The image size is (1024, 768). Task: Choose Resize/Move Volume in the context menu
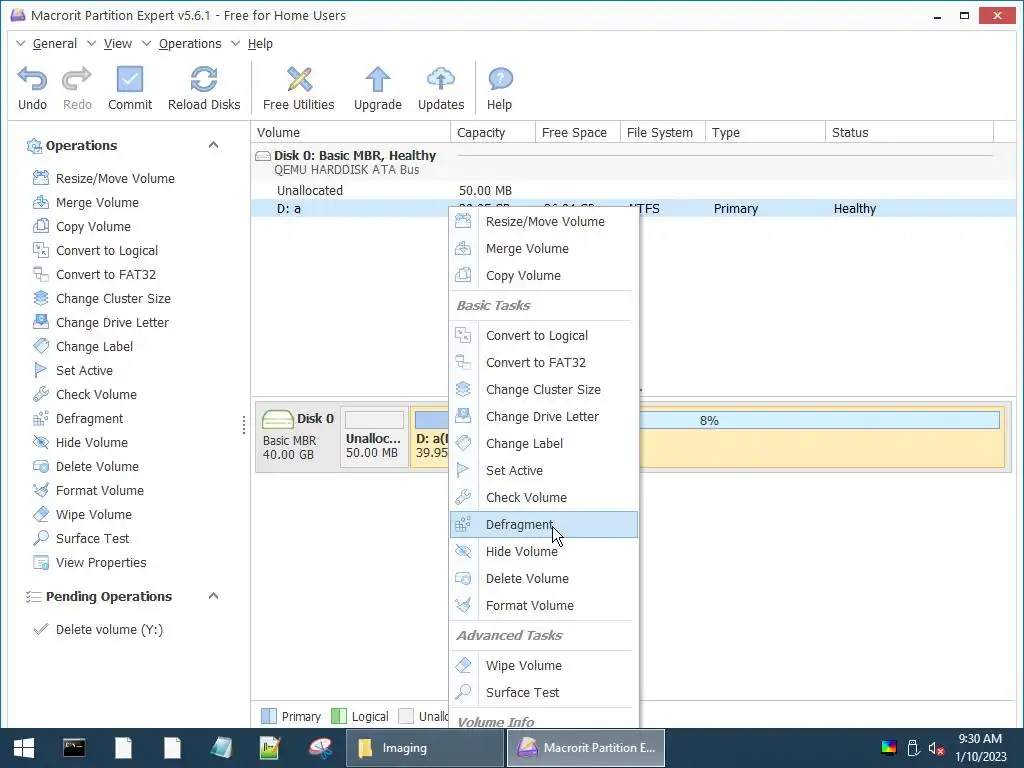pyautogui.click(x=543, y=221)
